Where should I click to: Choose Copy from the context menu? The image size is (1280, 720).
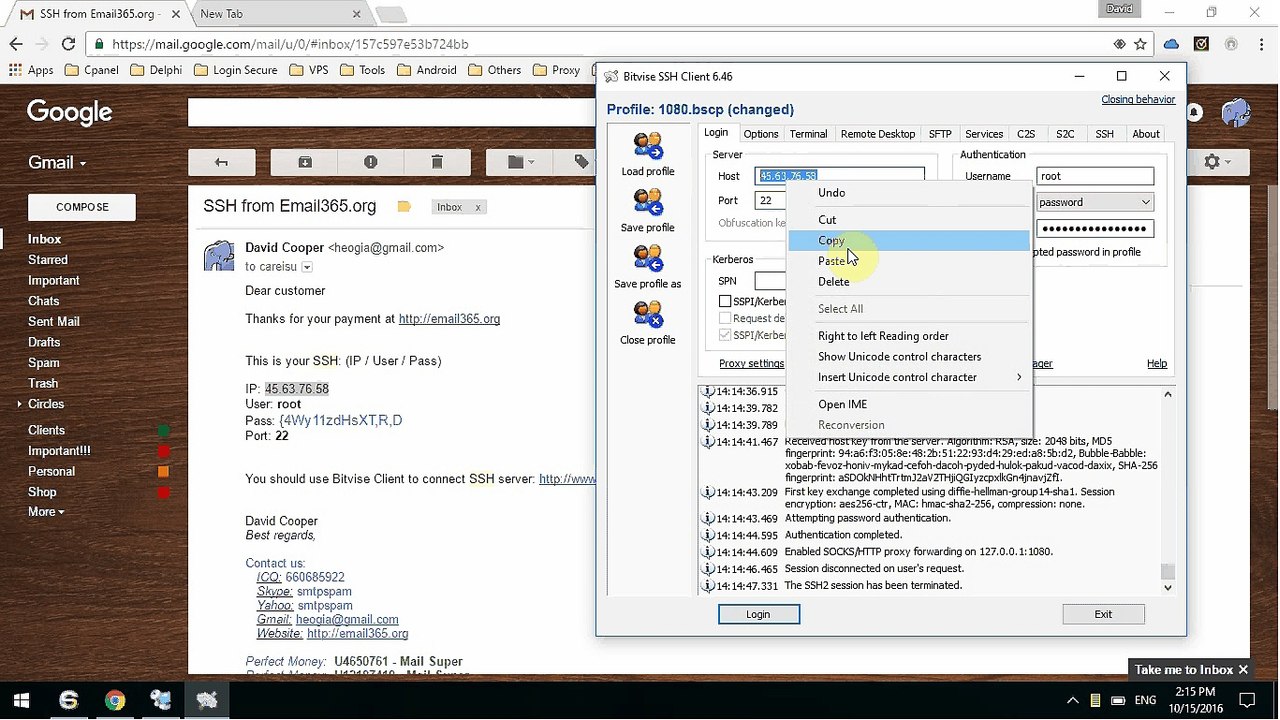pos(908,240)
